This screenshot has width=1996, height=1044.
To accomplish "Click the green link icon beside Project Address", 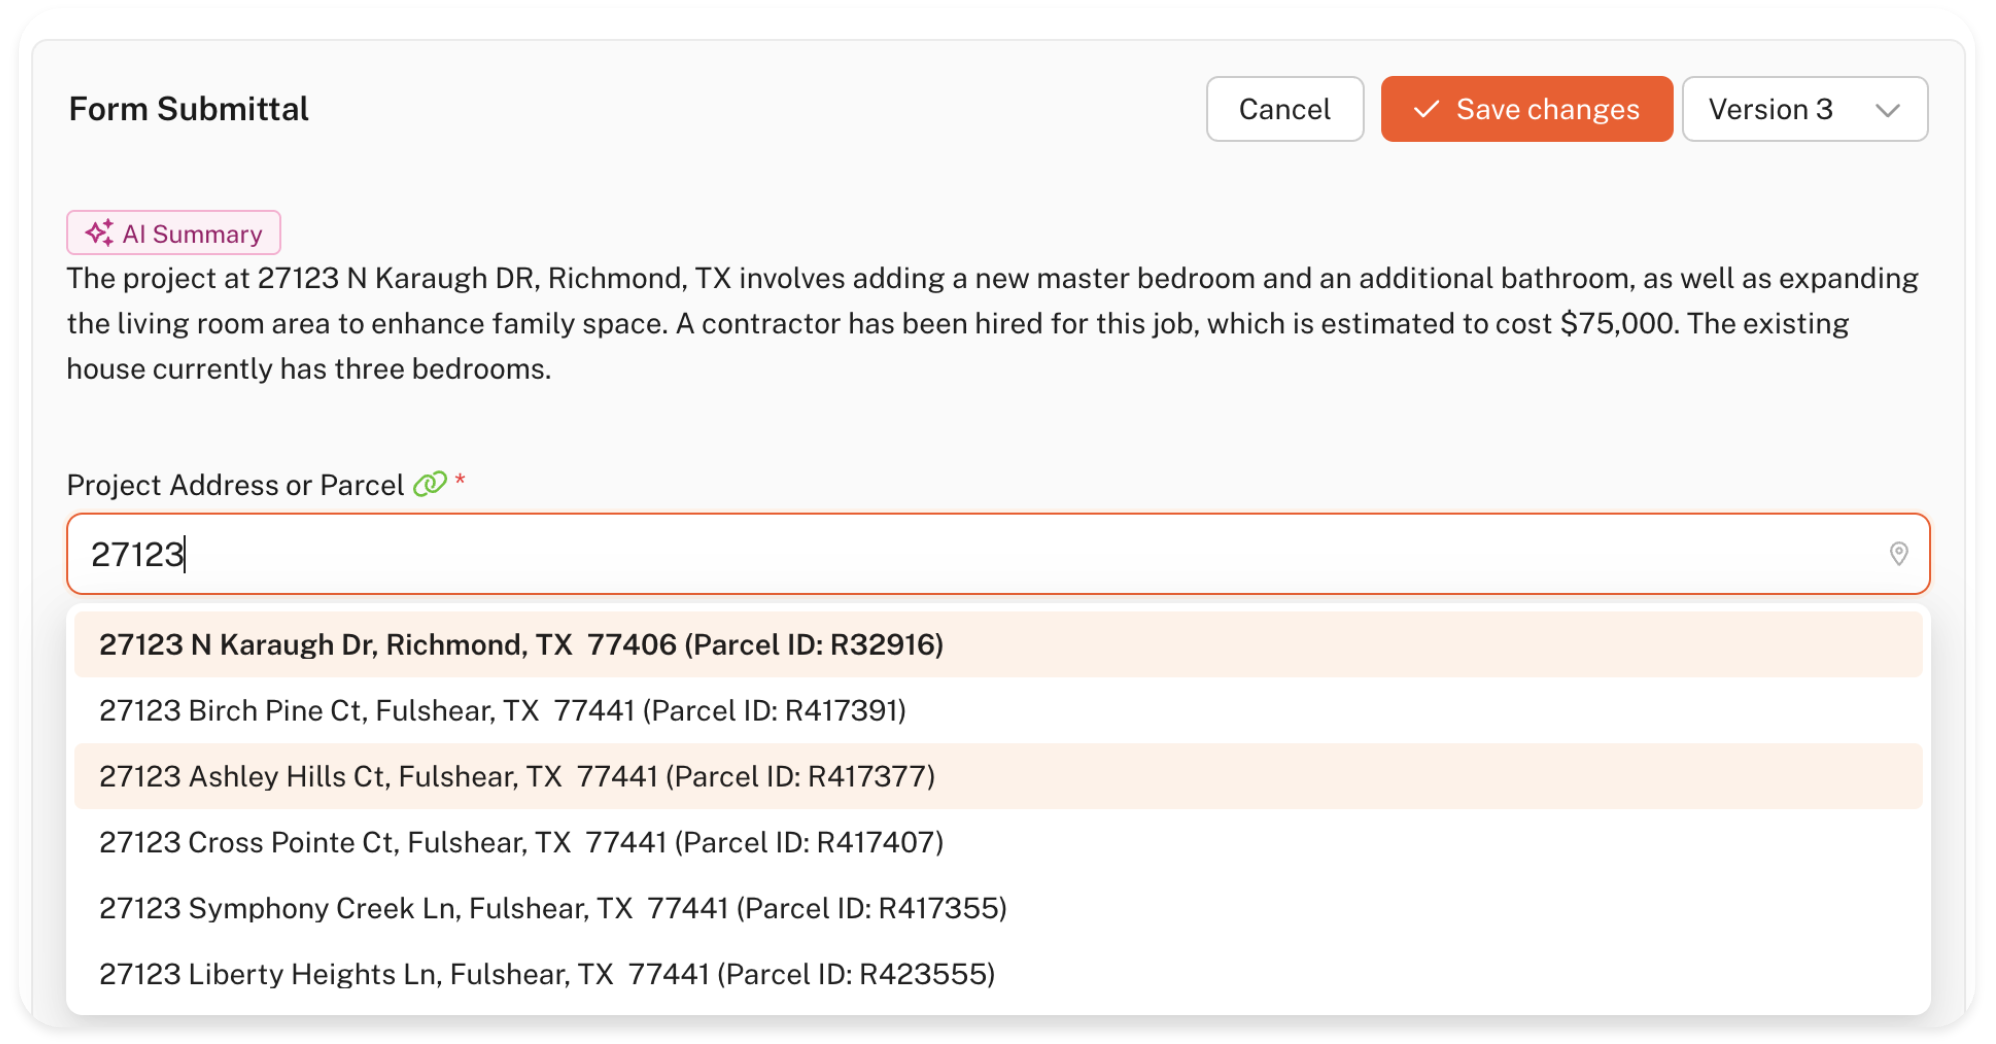I will [430, 484].
